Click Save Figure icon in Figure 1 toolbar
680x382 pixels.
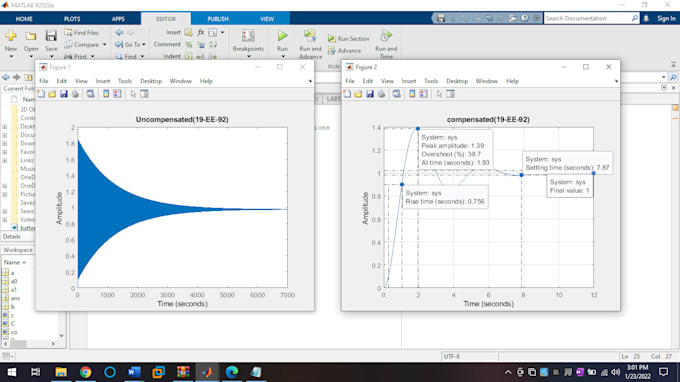64,94
